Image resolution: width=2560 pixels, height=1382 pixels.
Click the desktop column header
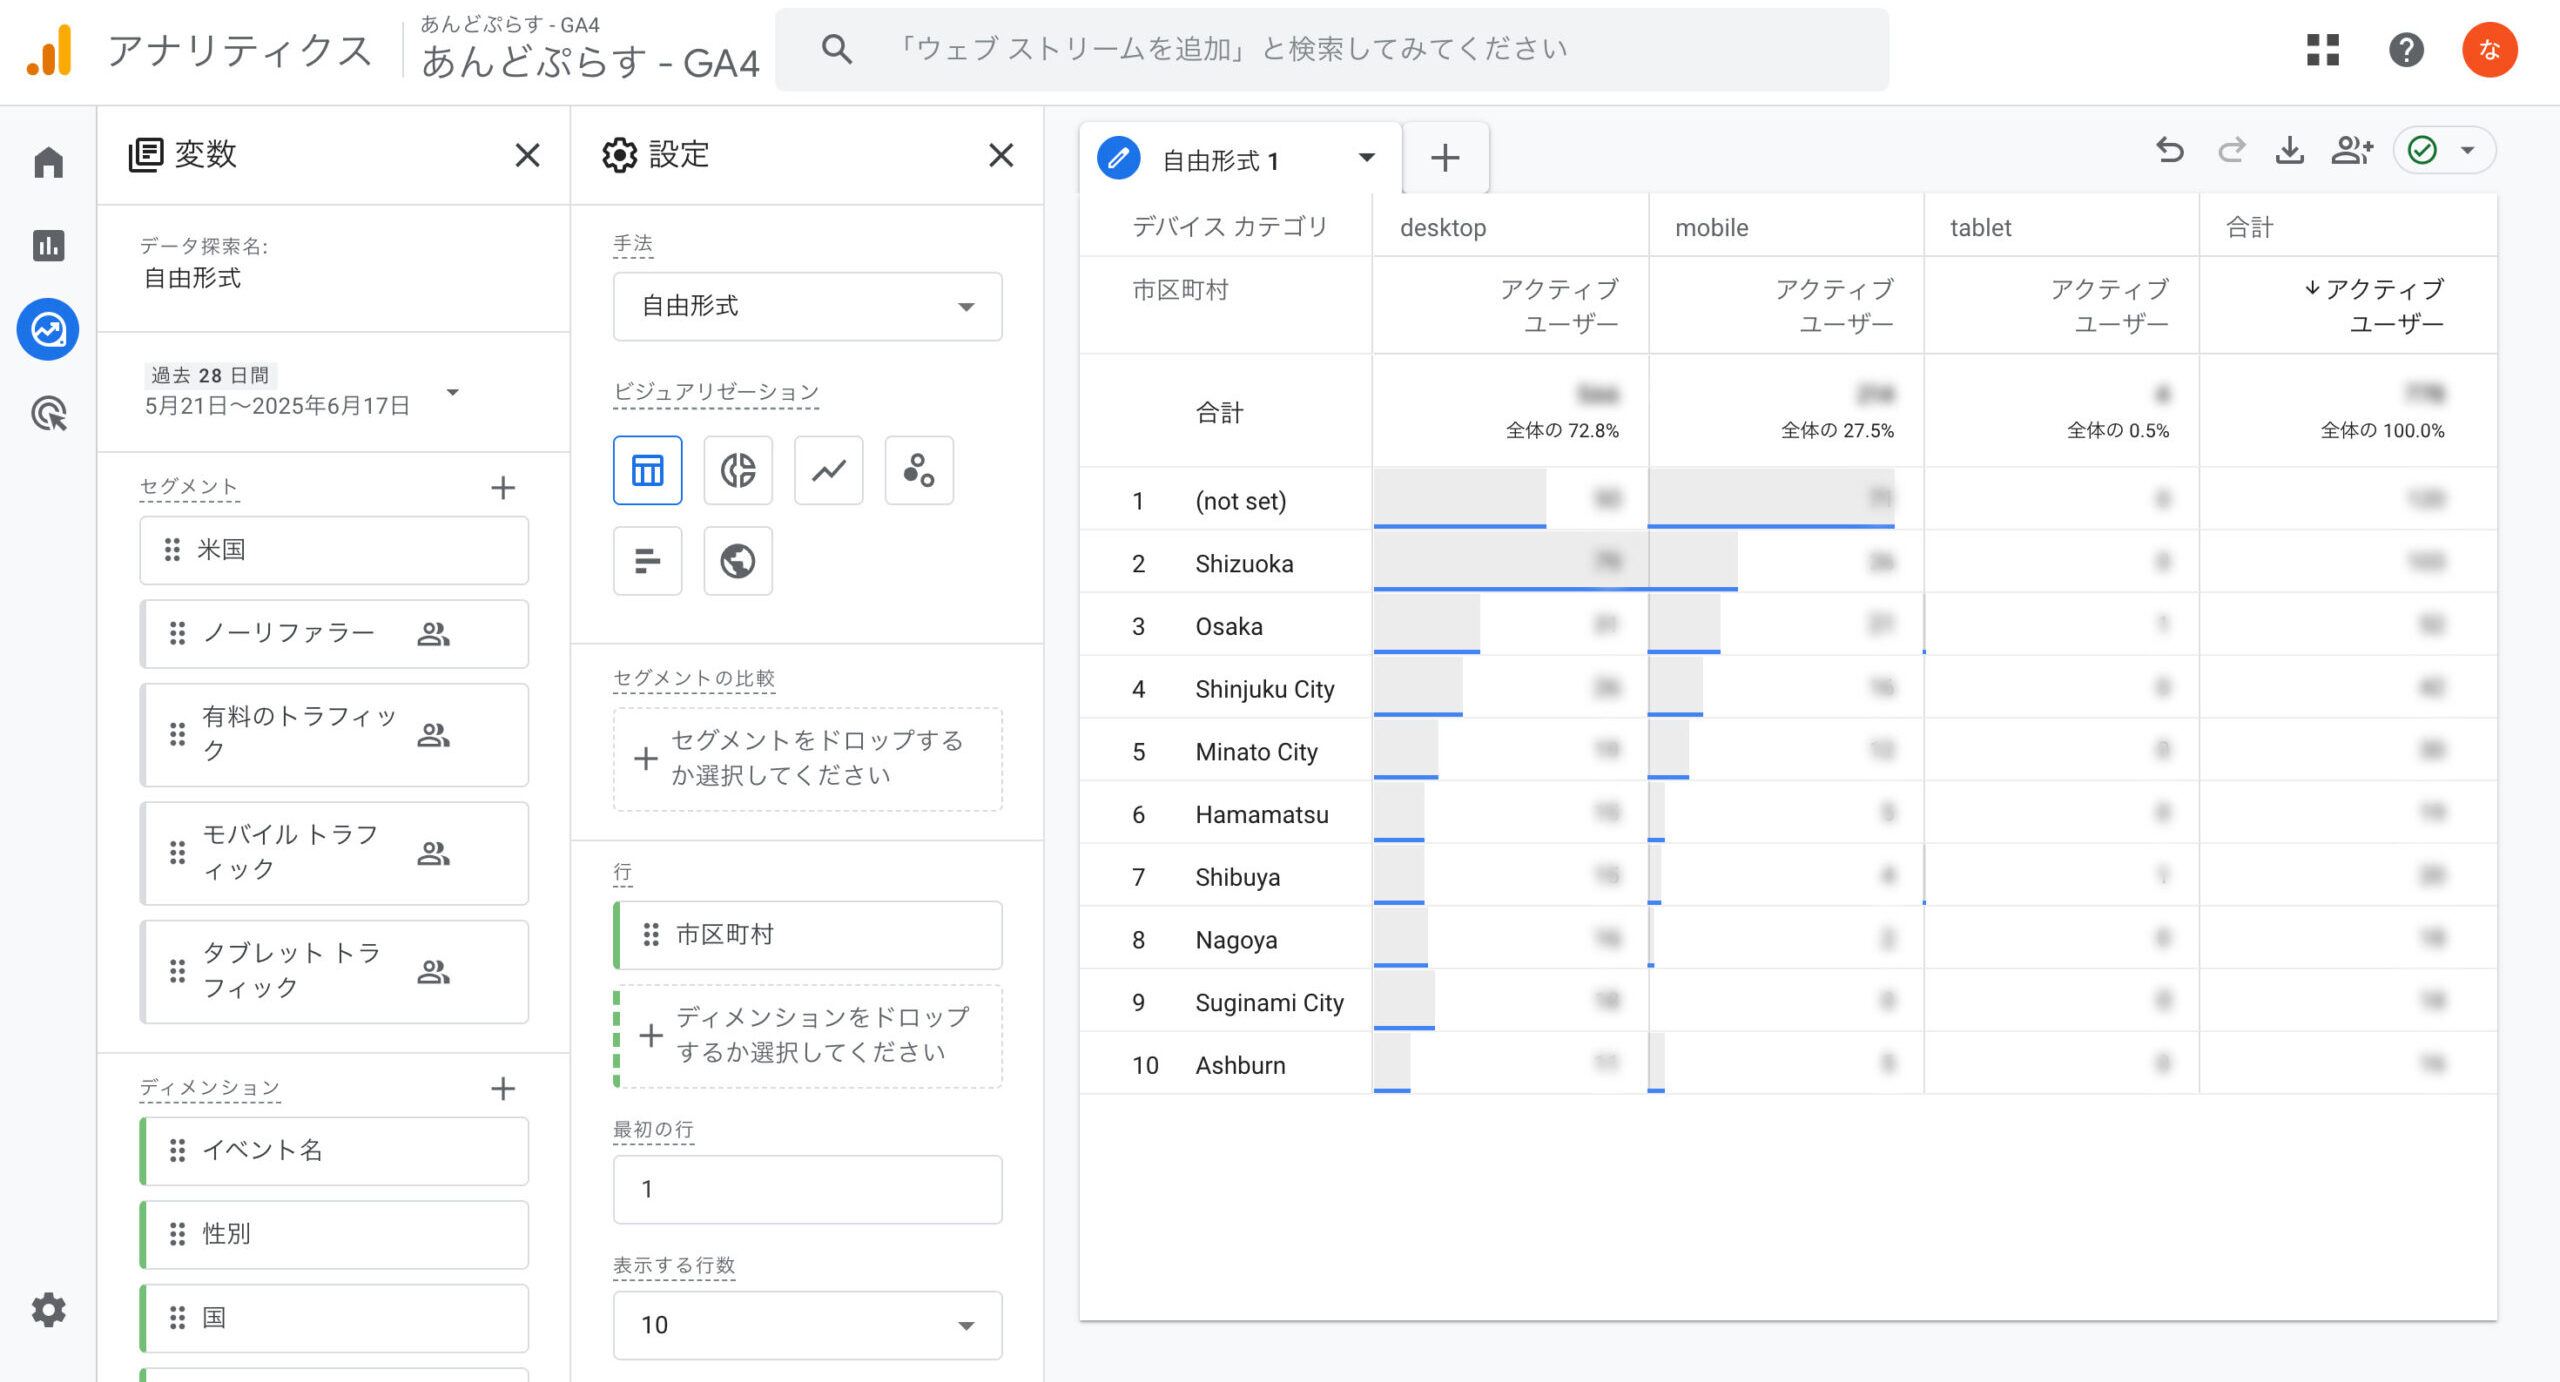pyautogui.click(x=1442, y=228)
